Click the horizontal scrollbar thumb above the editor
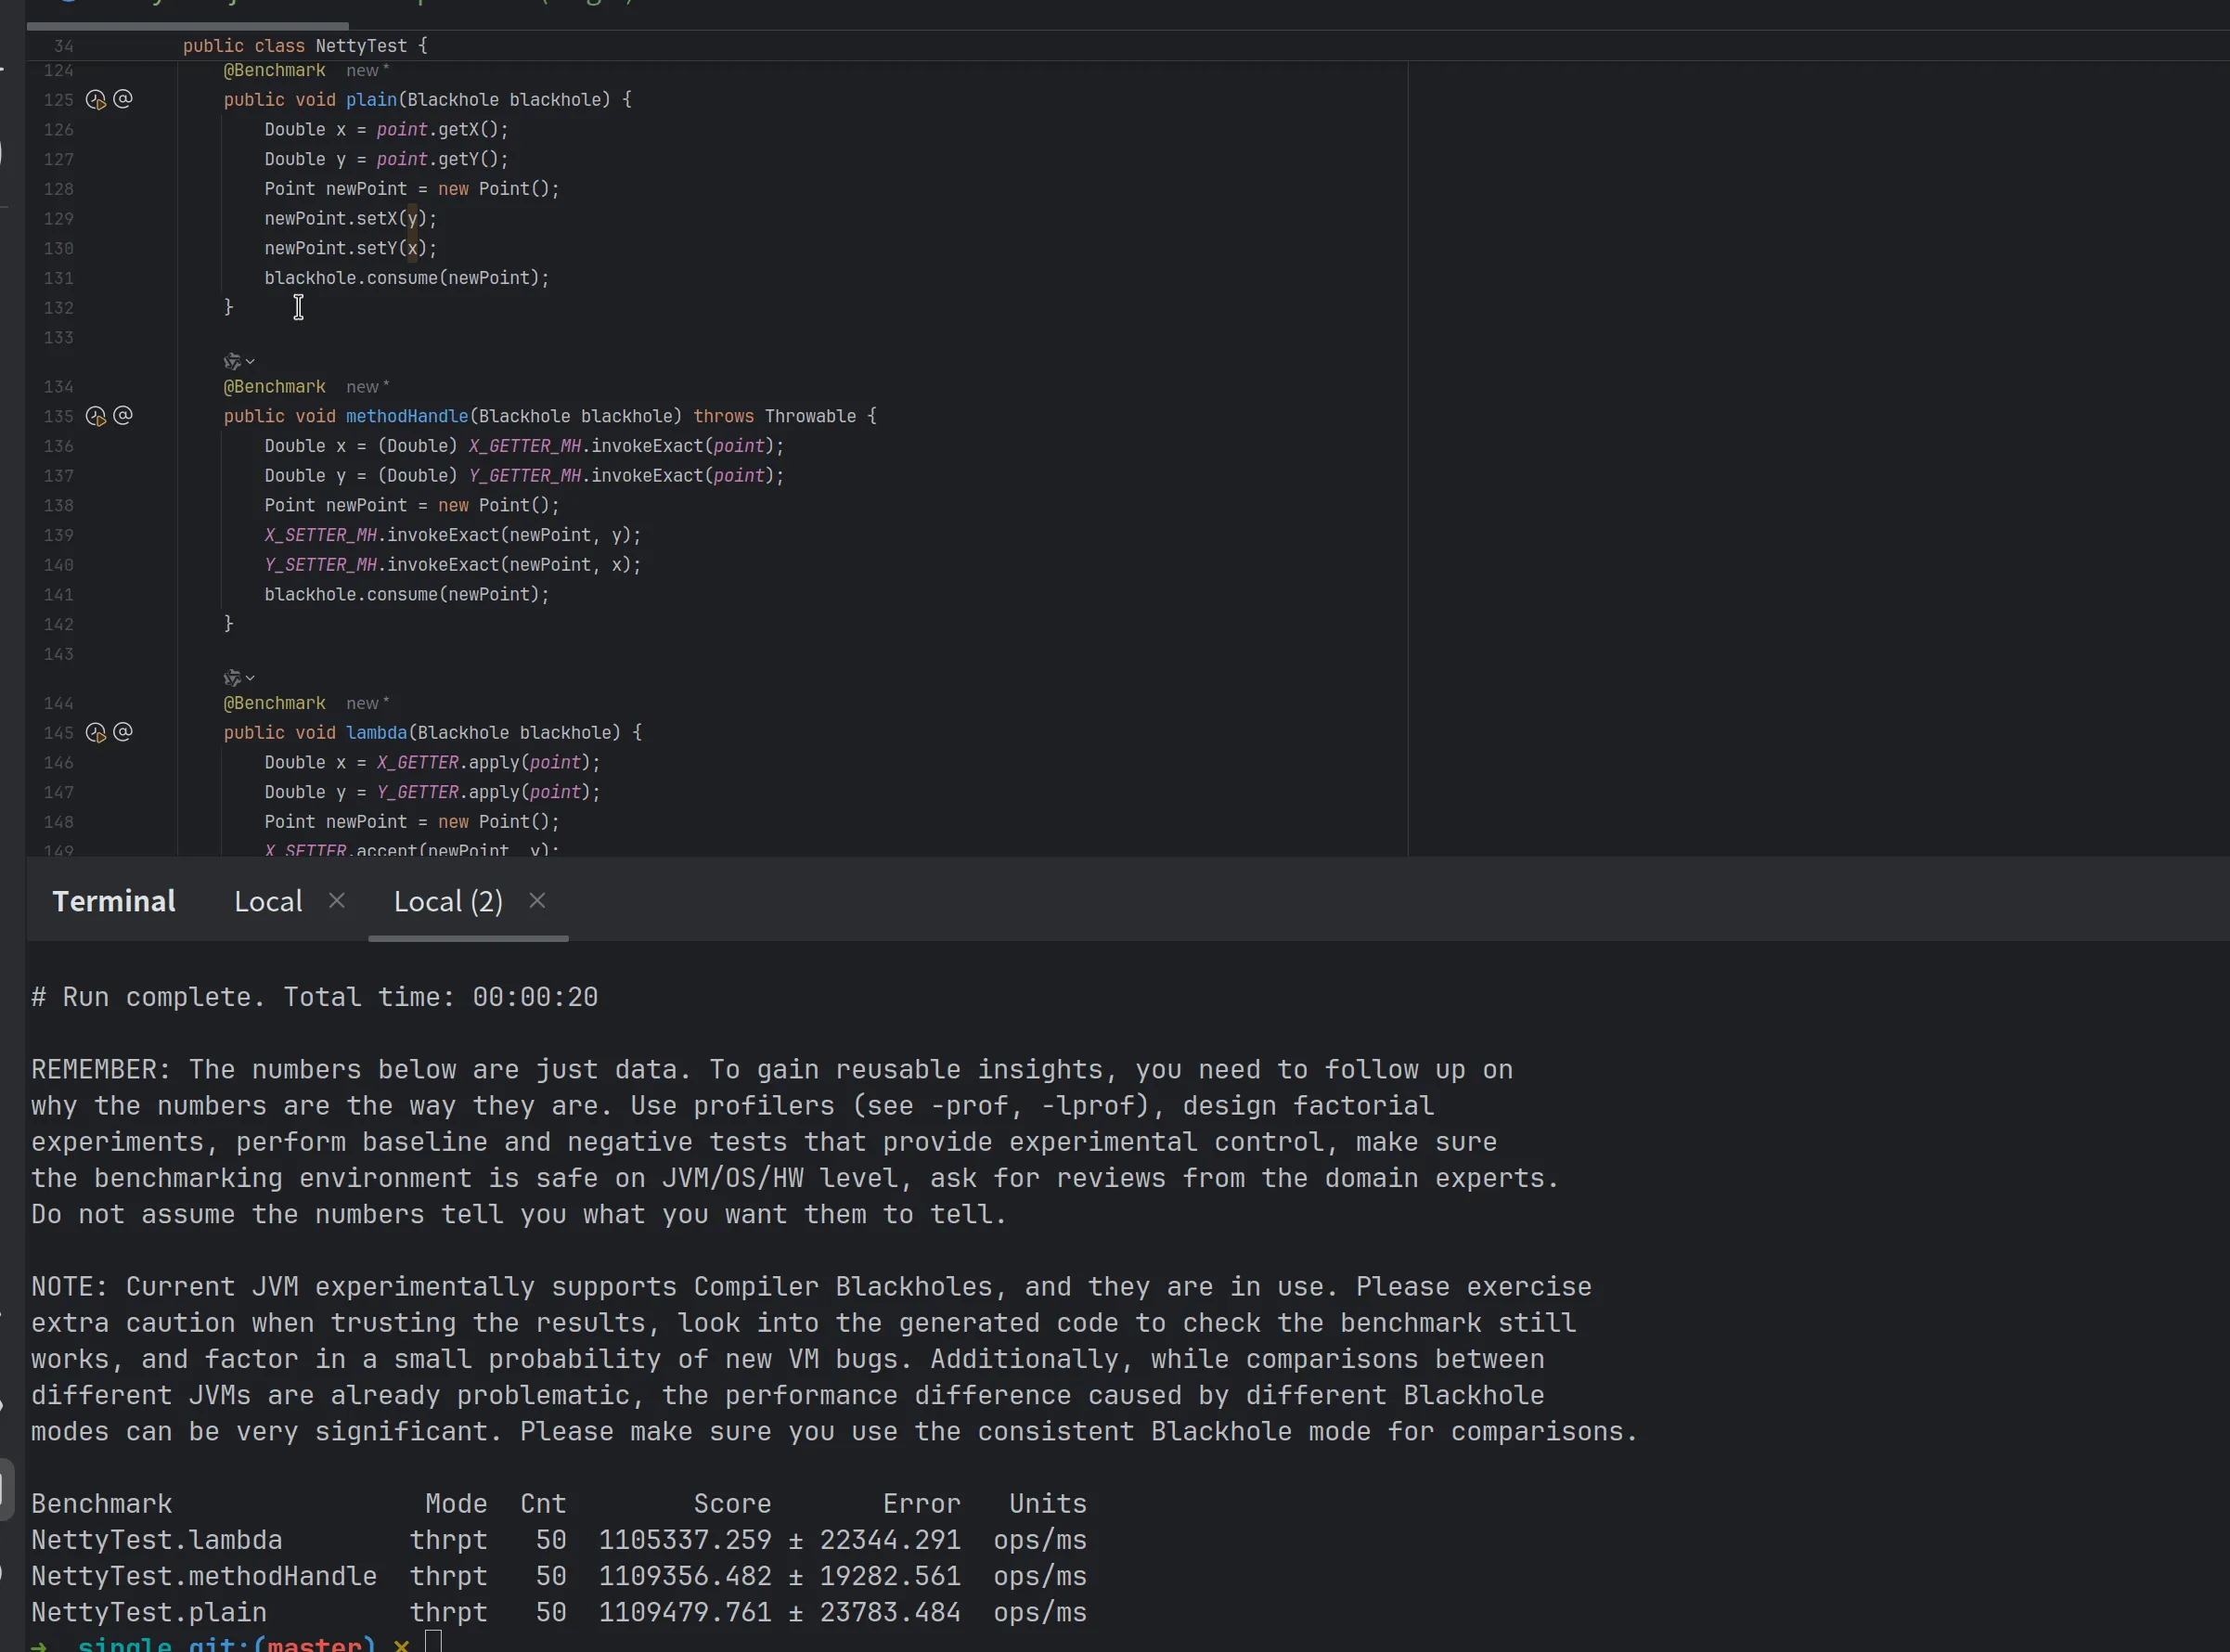Viewport: 2230px width, 1652px height. tap(188, 25)
